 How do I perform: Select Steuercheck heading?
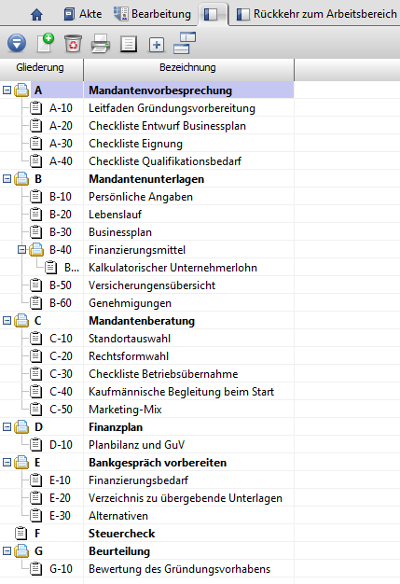pos(121,533)
